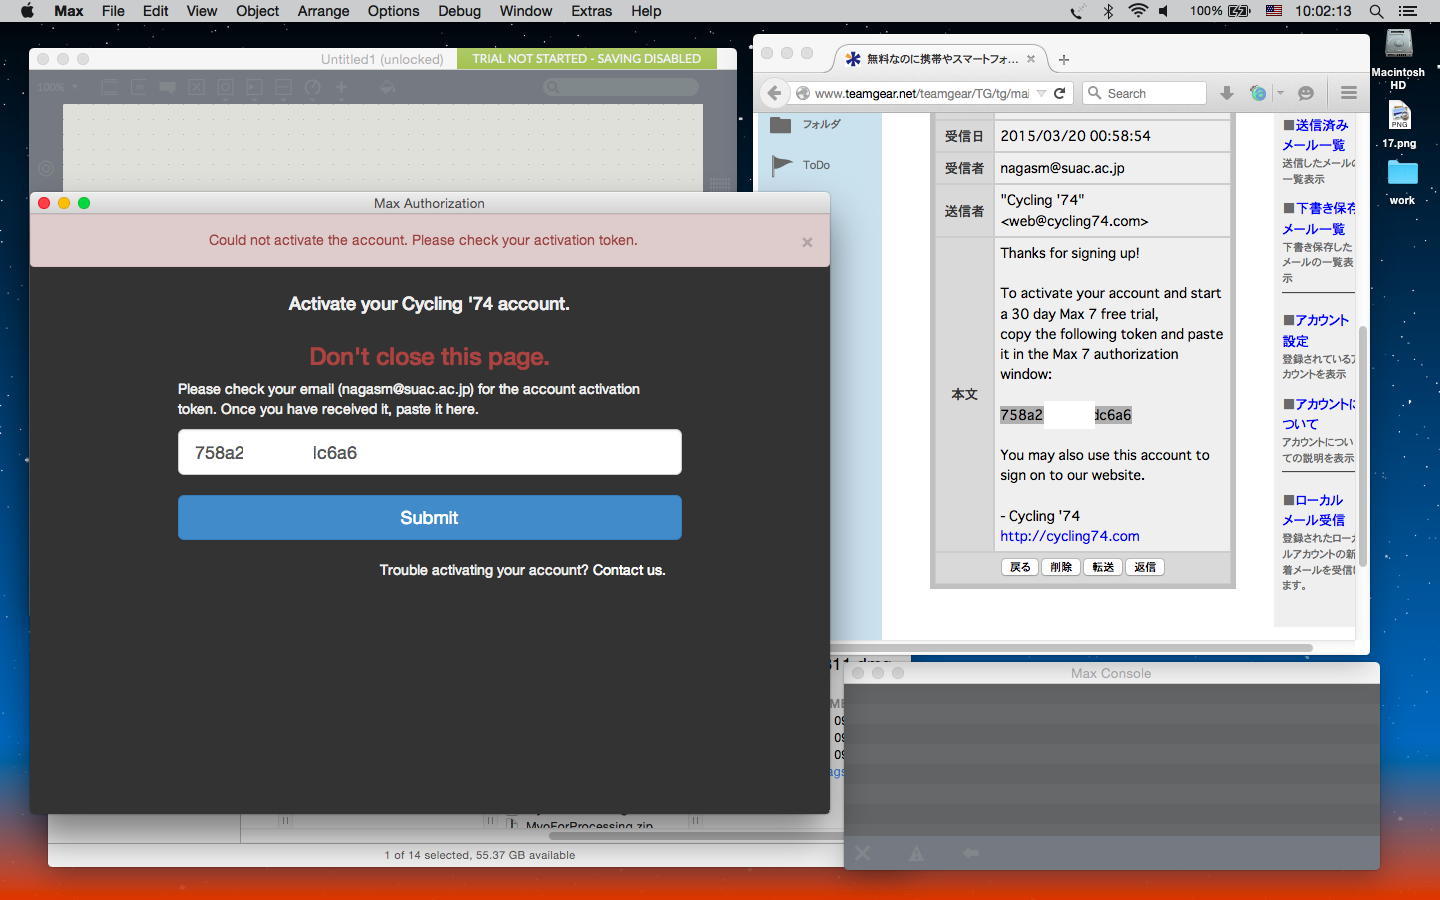Open the Contact us link
The image size is (1440, 900).
tap(629, 570)
